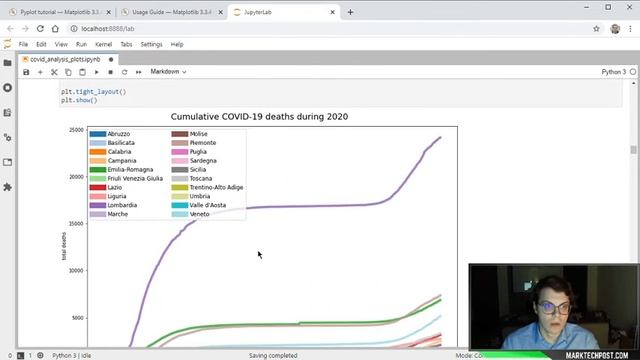
Task: Open the Tabs menu
Action: [x=126, y=44]
